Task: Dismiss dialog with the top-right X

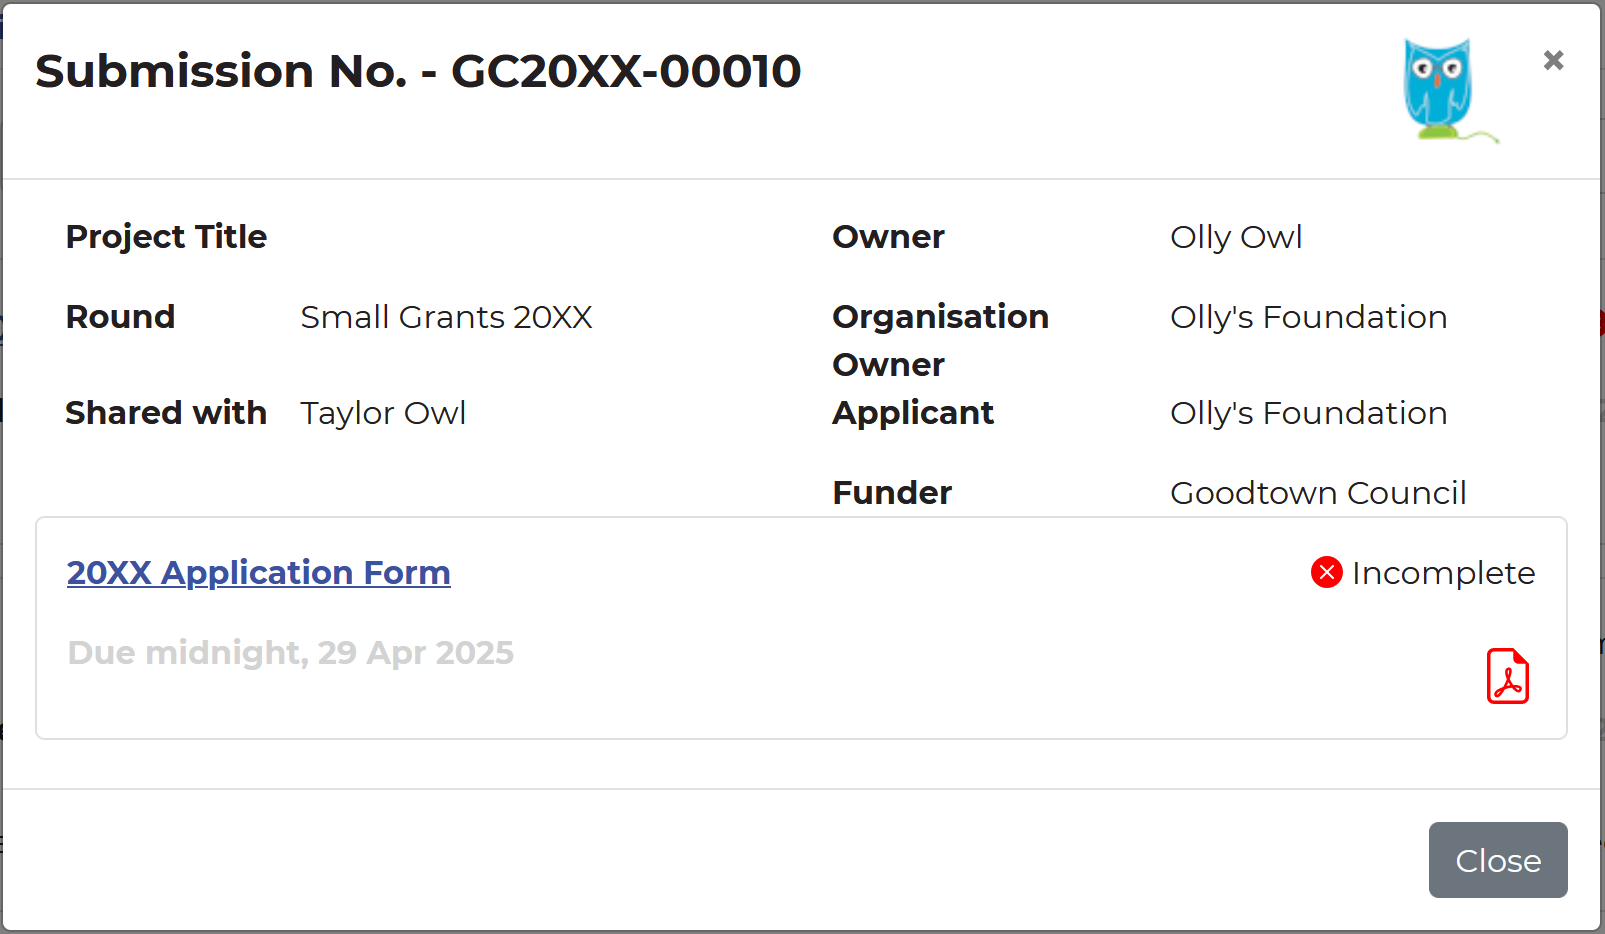Action: click(x=1553, y=61)
